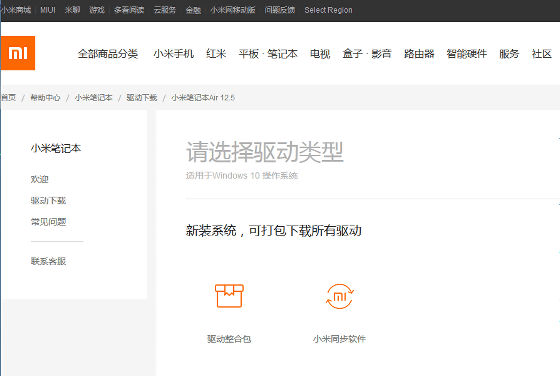Click 问题反馈 in the top bar
Screen dimensions: 560x376
click(x=280, y=10)
